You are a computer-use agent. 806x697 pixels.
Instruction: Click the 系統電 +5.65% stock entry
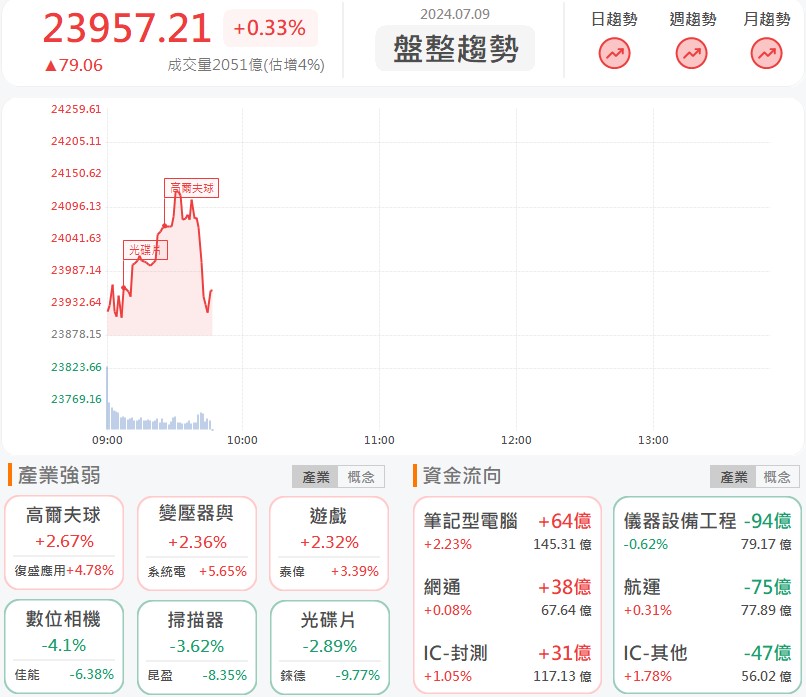(196, 571)
